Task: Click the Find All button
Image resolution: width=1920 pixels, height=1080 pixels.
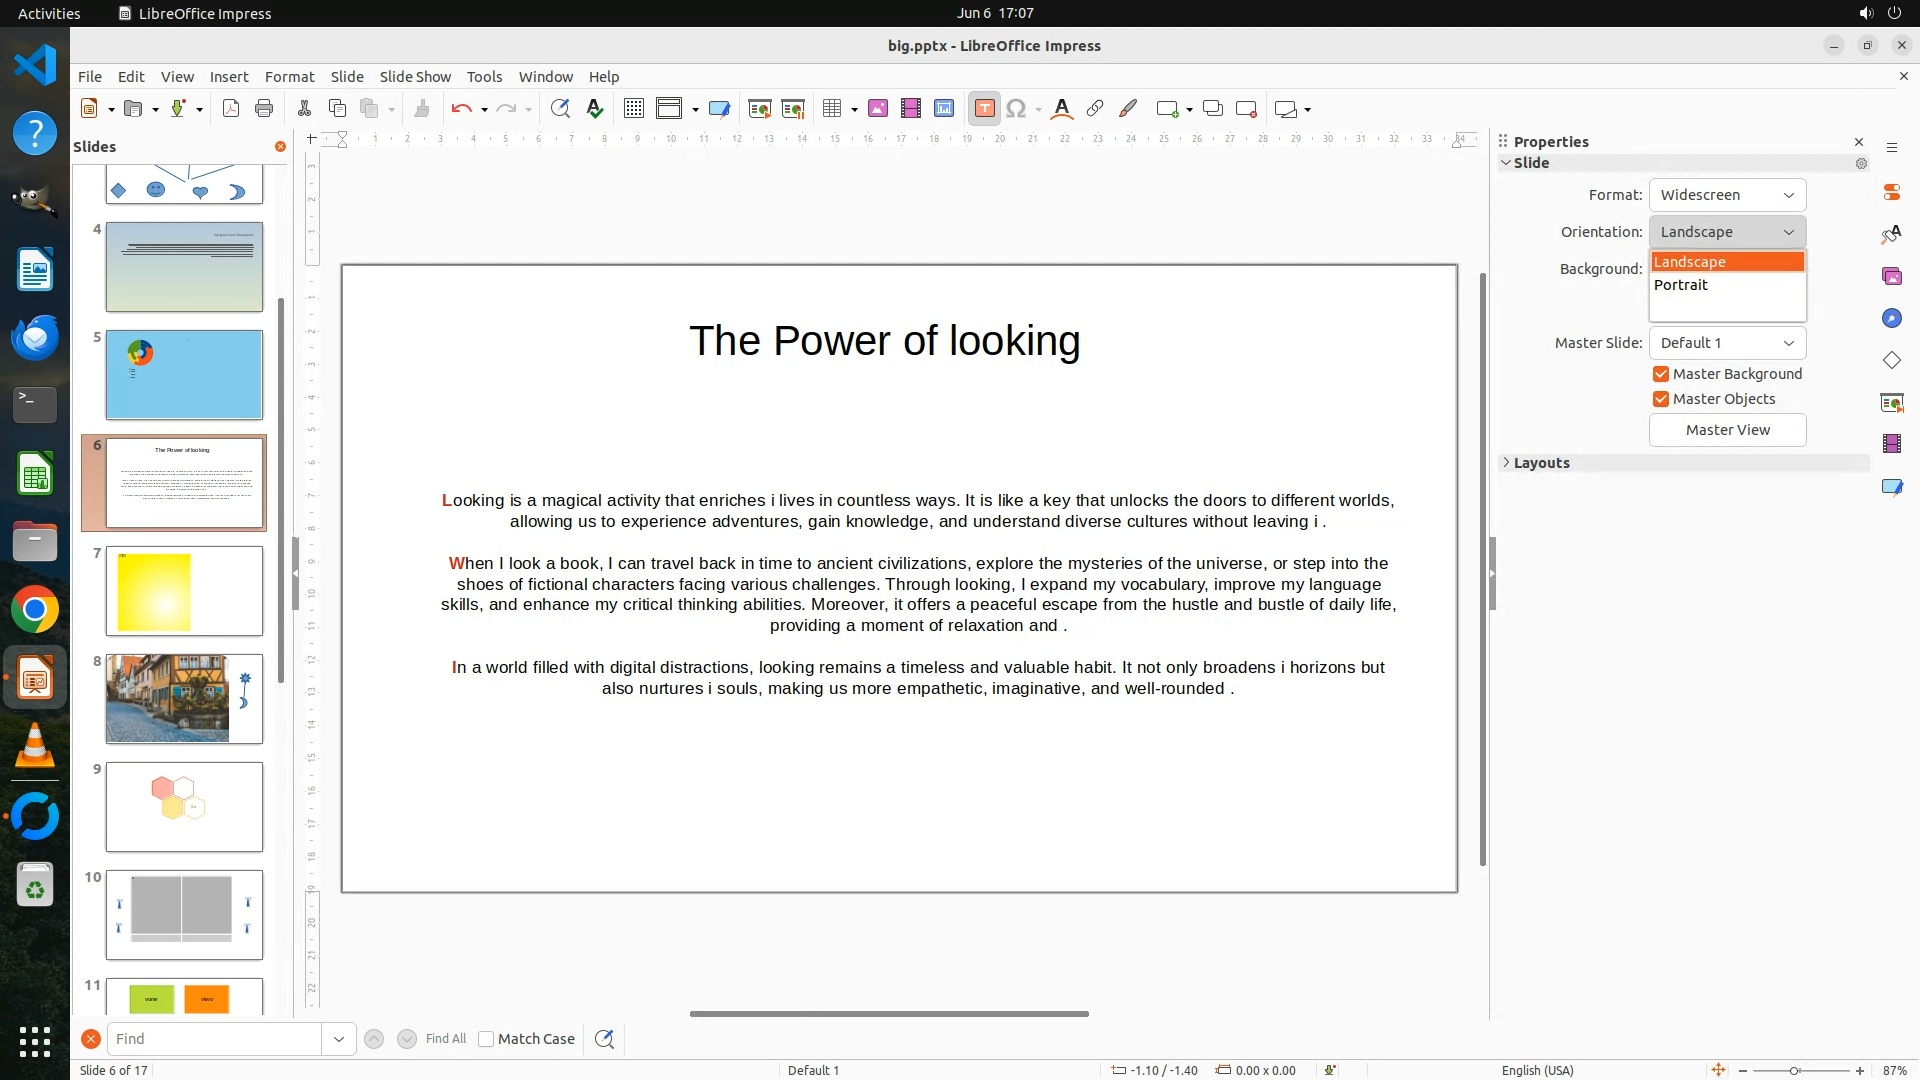Action: tap(445, 1039)
